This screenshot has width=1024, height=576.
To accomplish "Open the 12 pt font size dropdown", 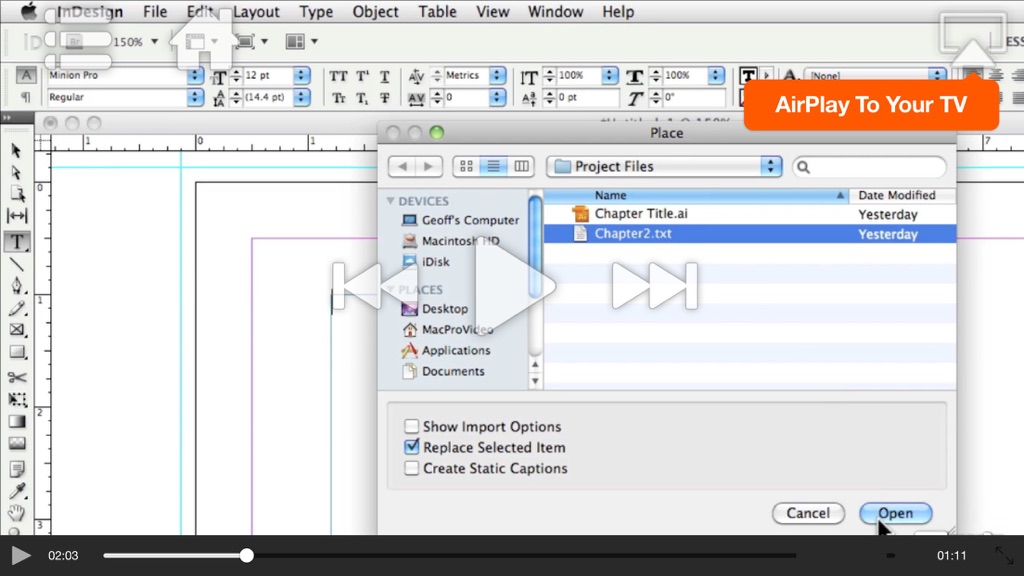I will tap(301, 76).
